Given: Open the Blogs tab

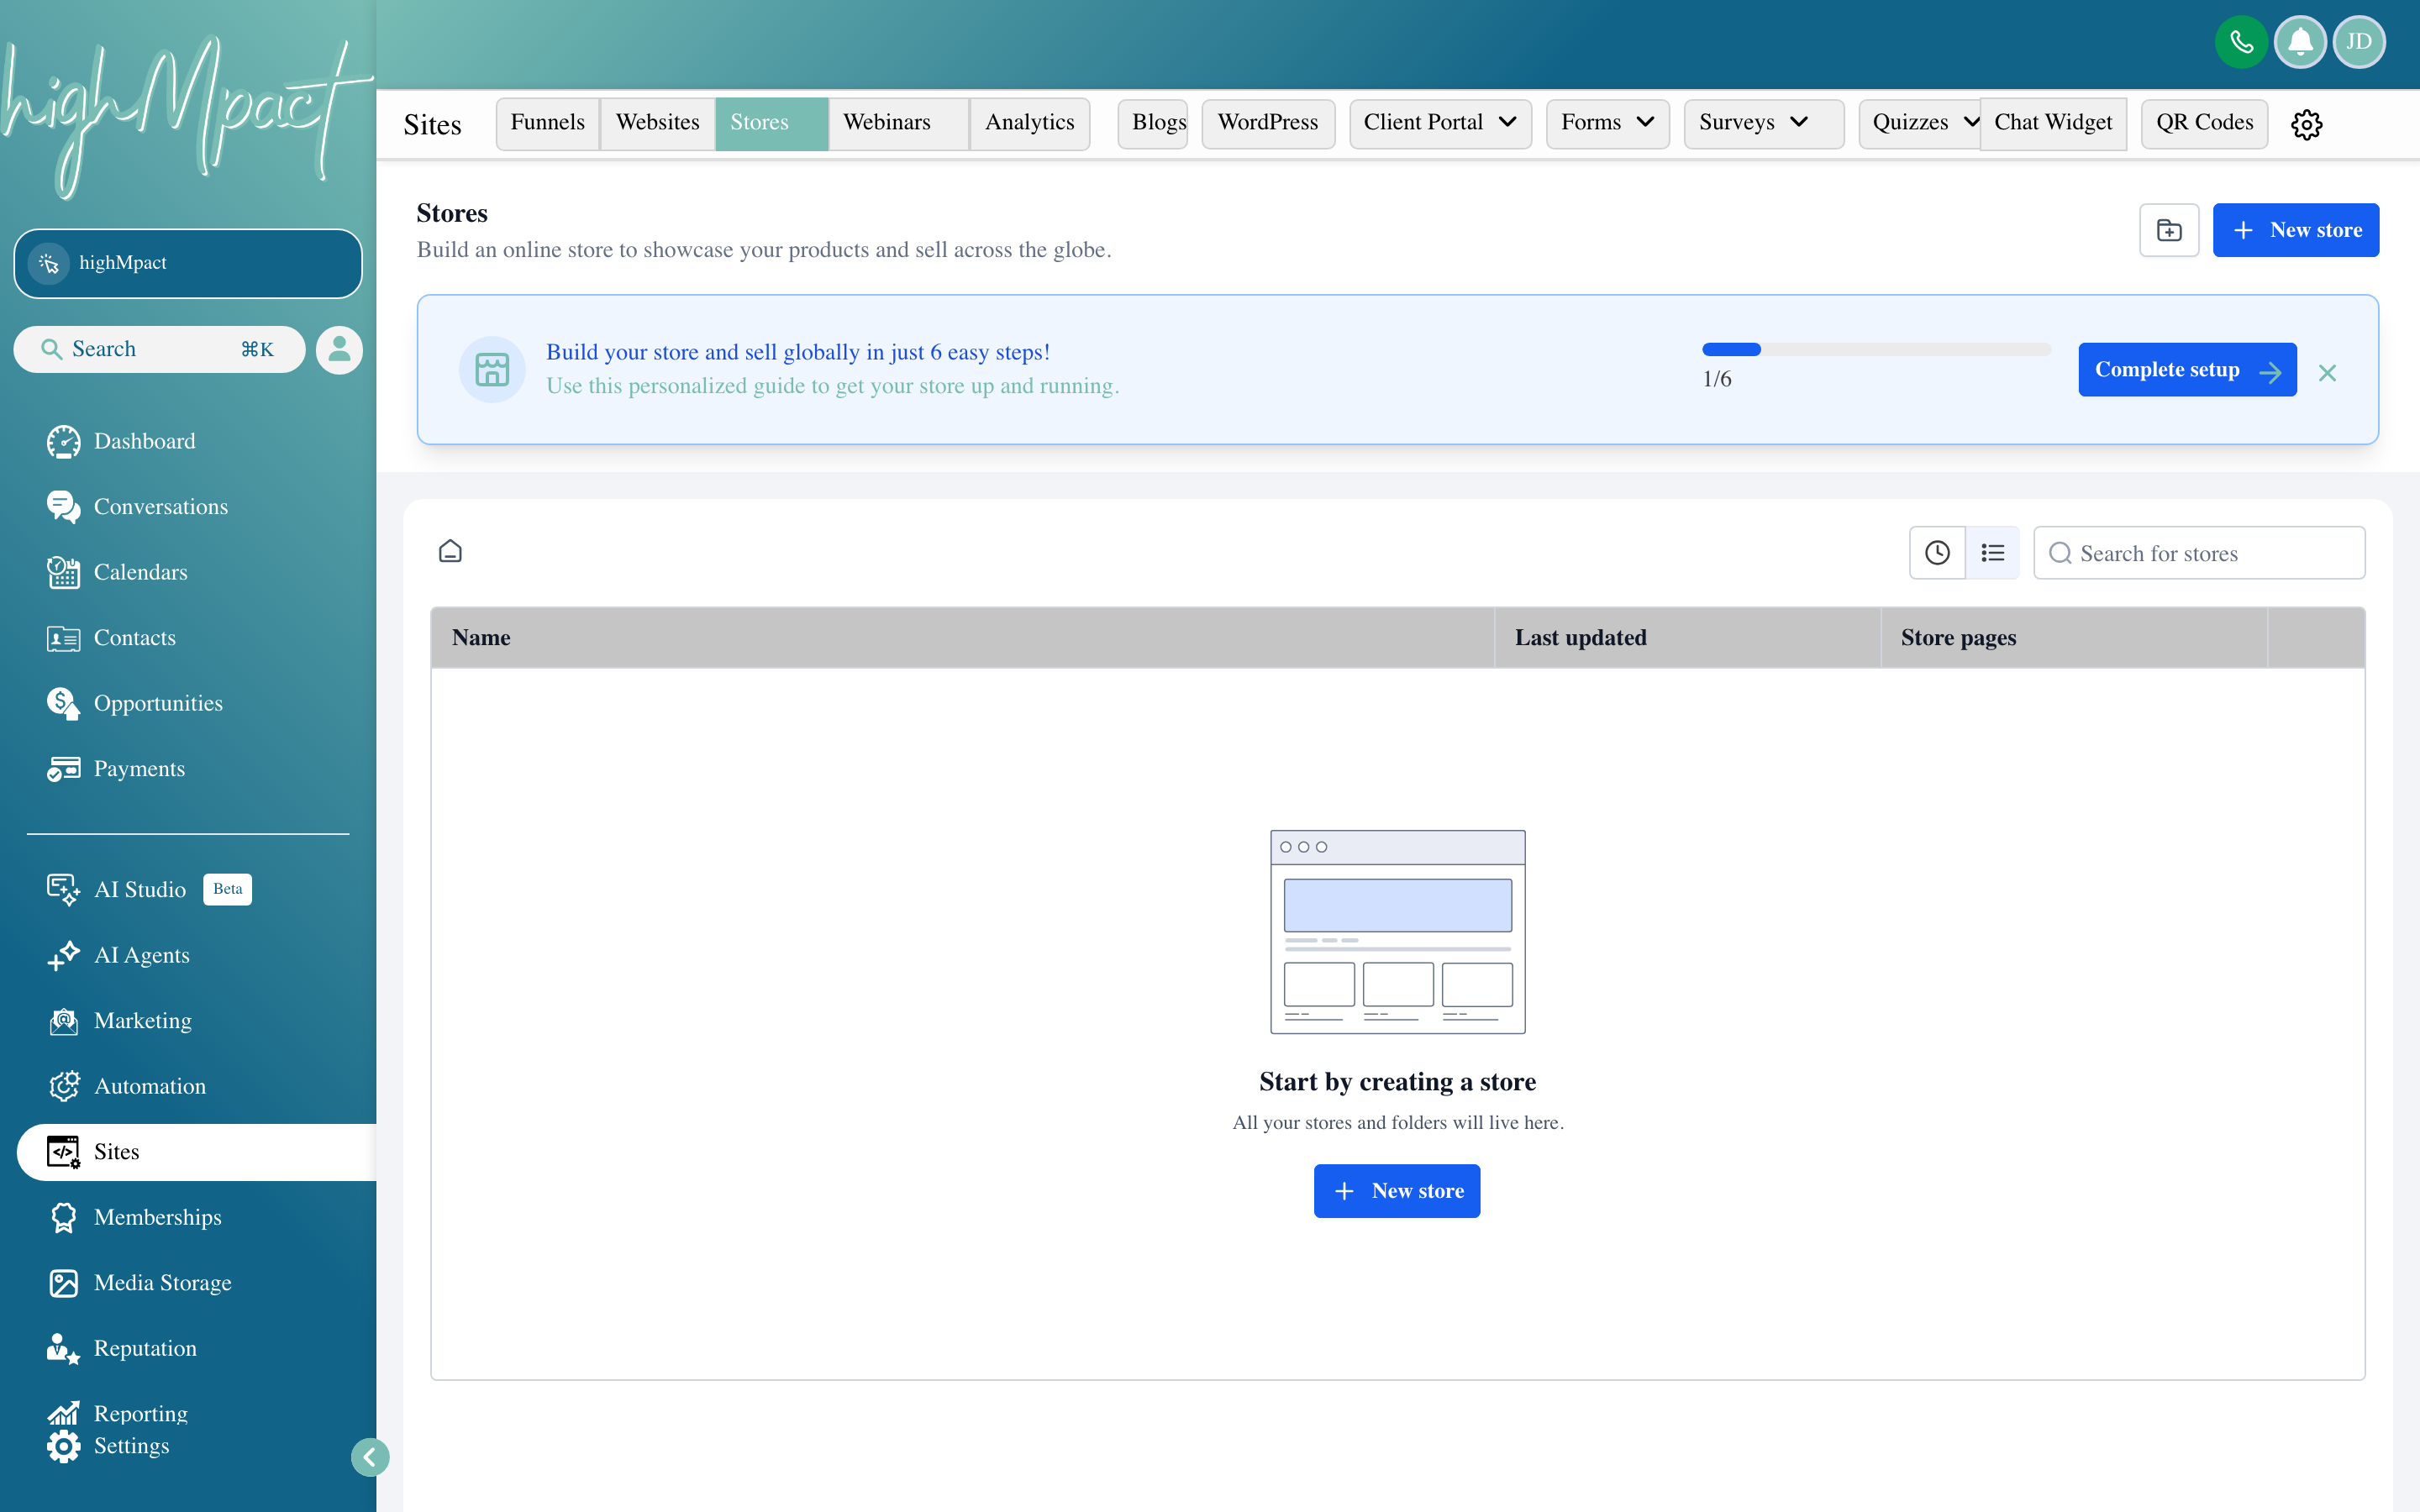Looking at the screenshot, I should coord(1153,123).
